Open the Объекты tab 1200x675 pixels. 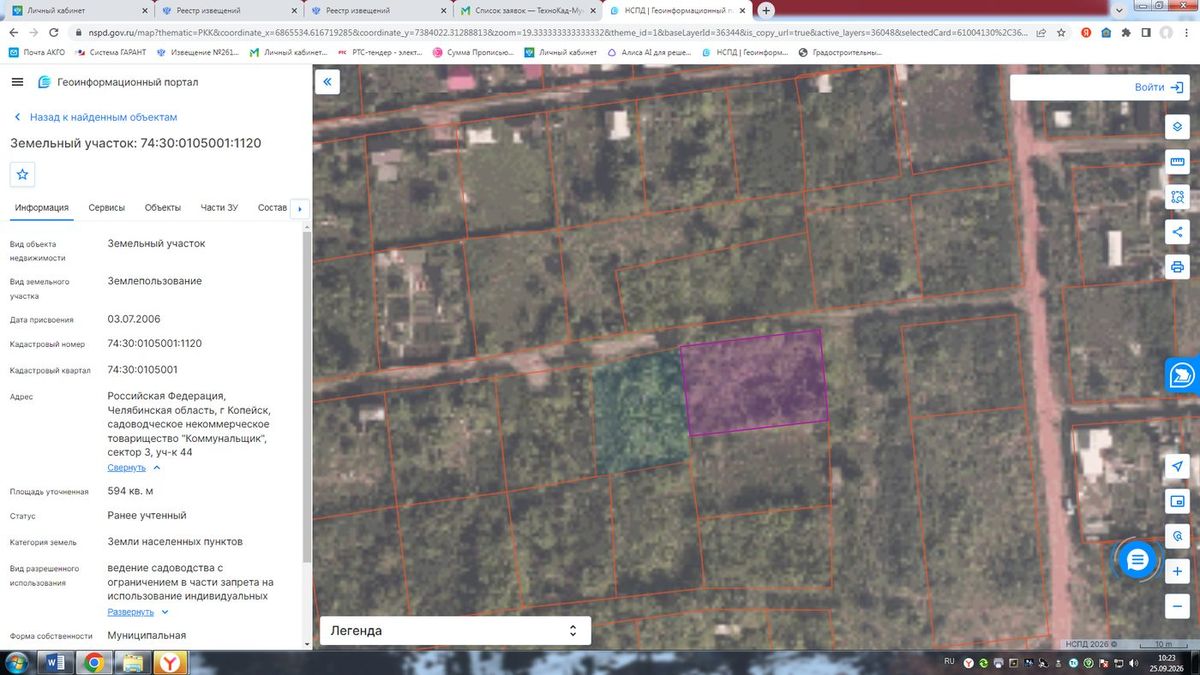coord(163,208)
